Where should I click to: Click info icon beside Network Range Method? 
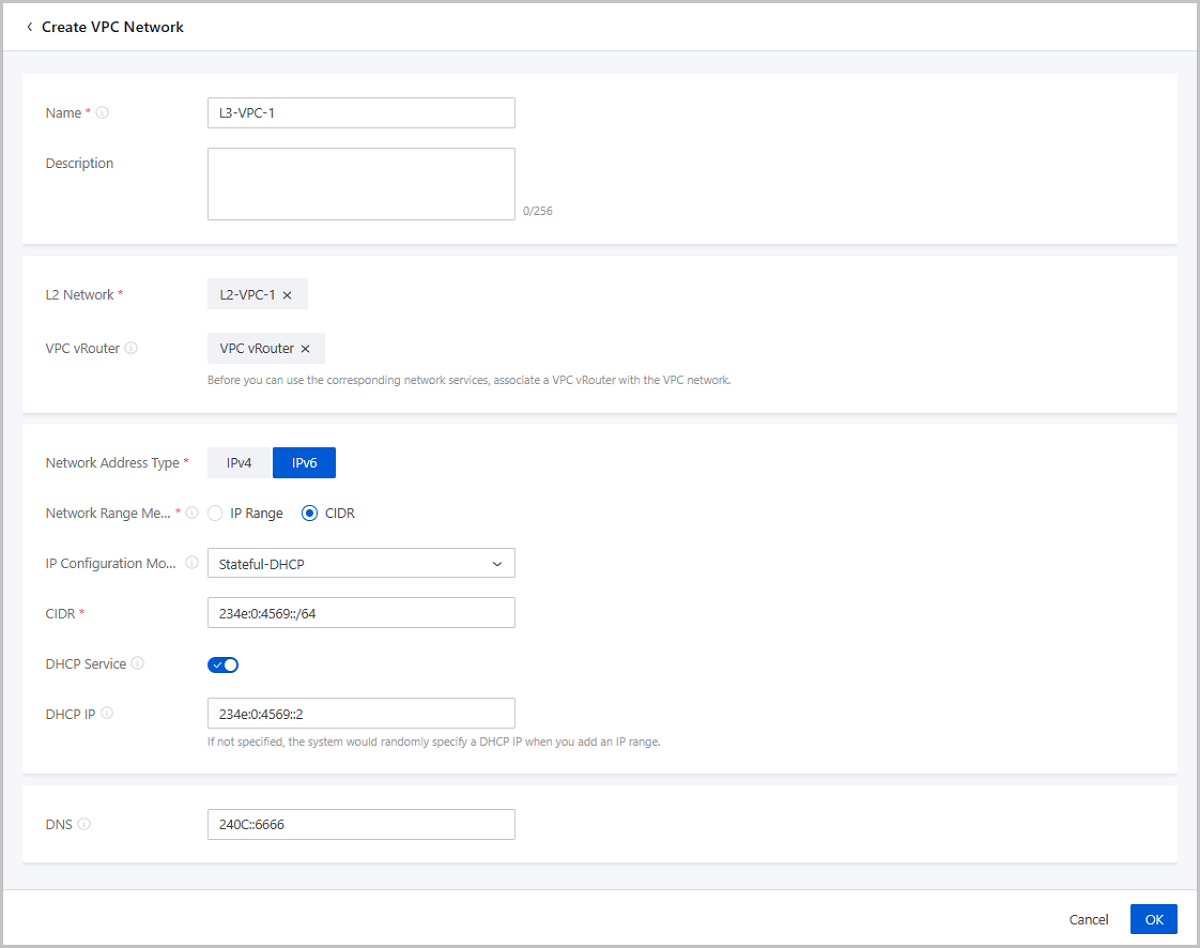(192, 513)
